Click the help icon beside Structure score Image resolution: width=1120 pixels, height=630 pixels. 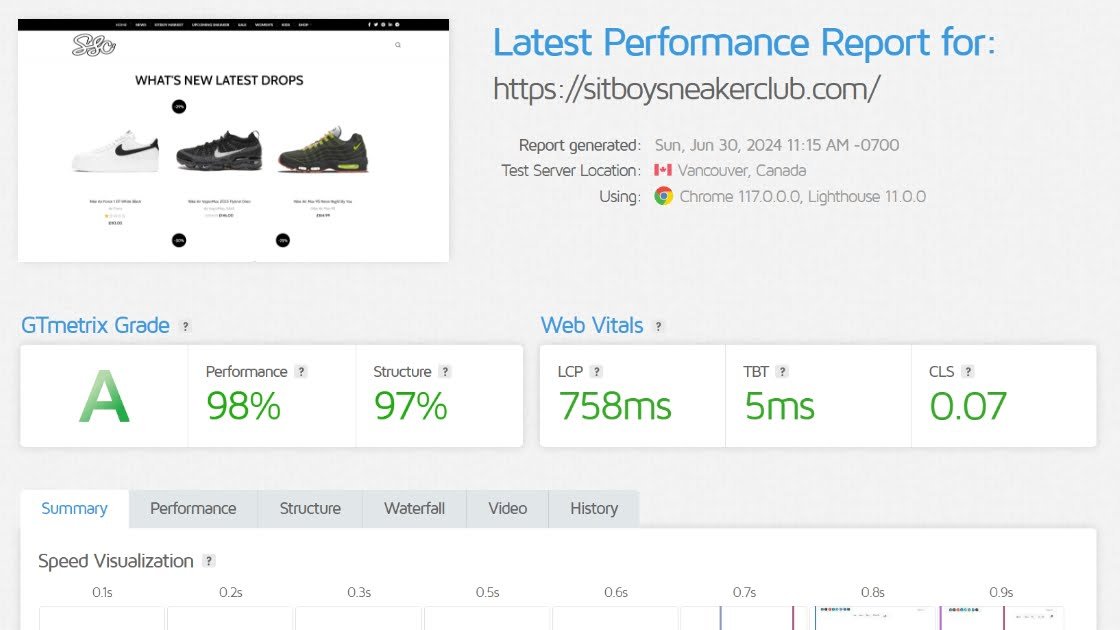445,372
